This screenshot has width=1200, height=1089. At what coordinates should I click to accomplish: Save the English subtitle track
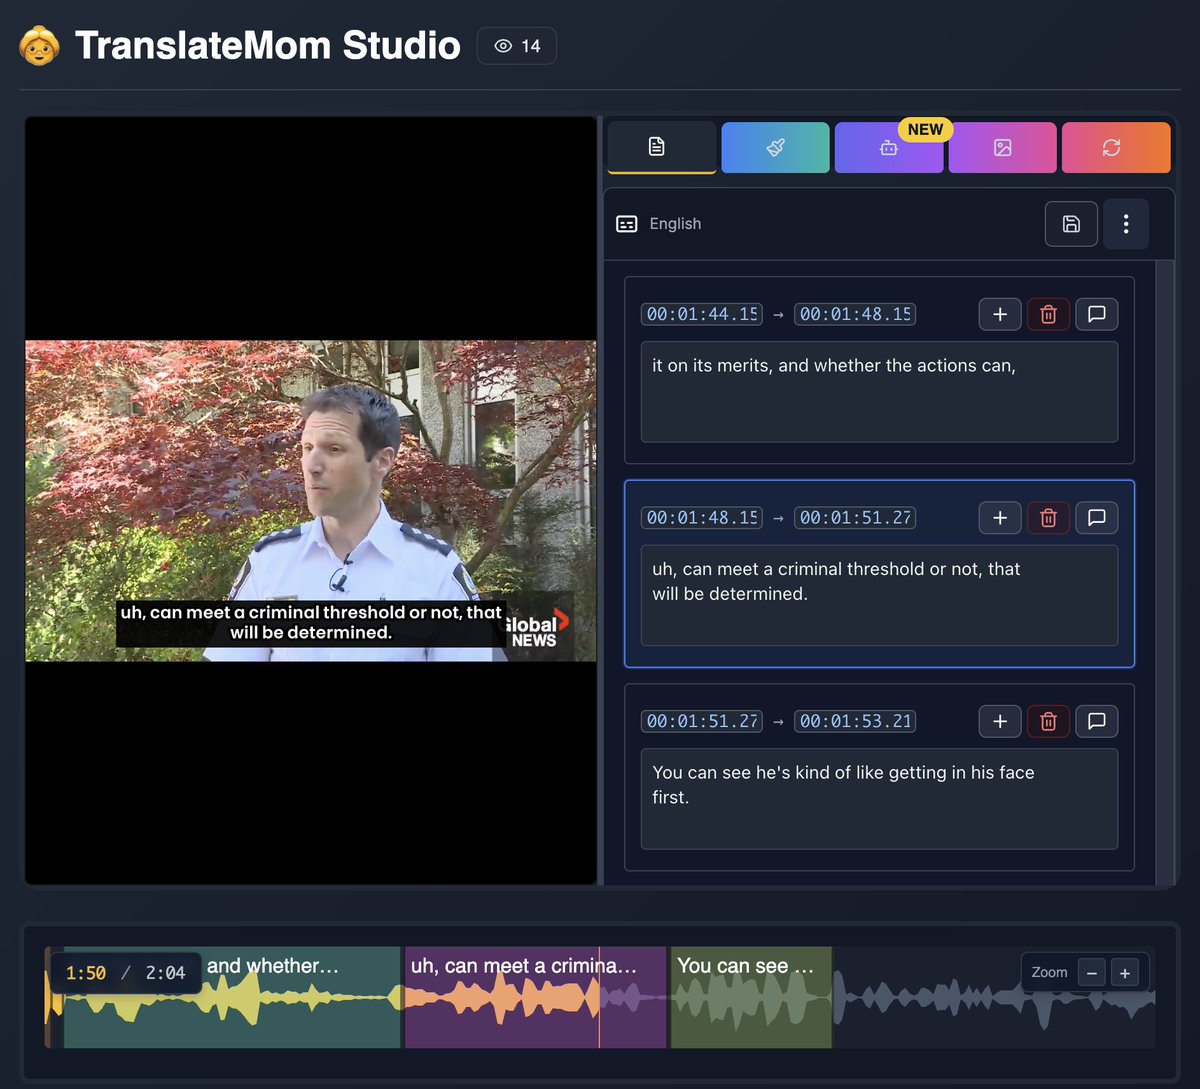pos(1071,224)
